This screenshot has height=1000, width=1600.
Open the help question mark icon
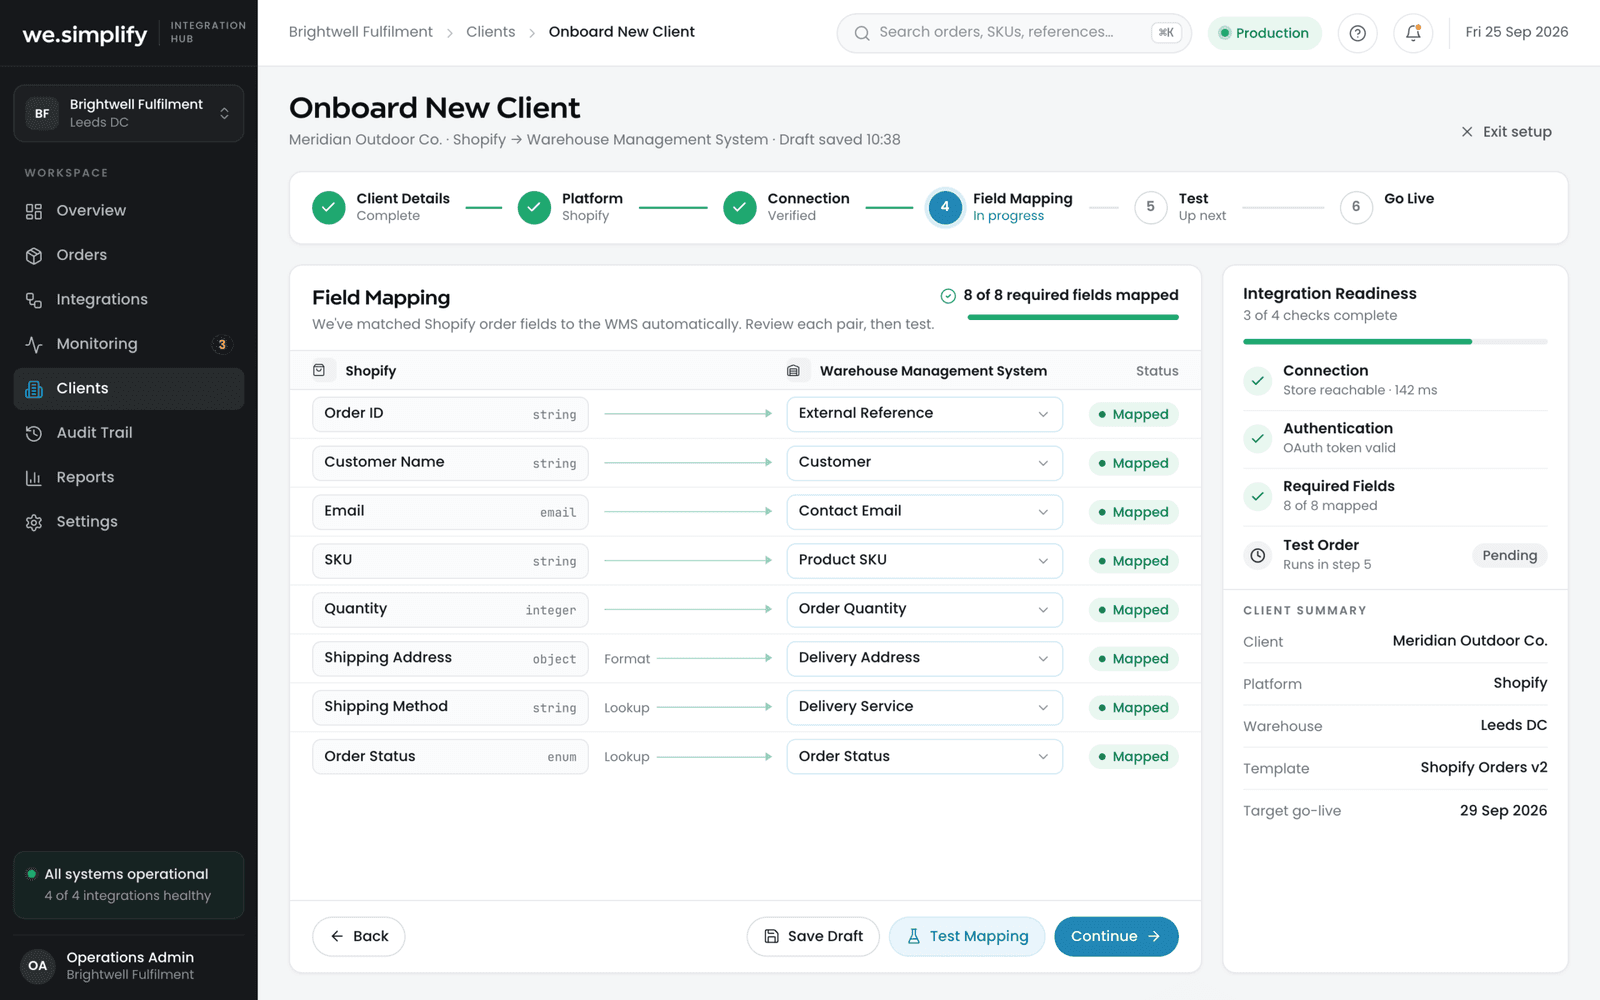[x=1357, y=33]
